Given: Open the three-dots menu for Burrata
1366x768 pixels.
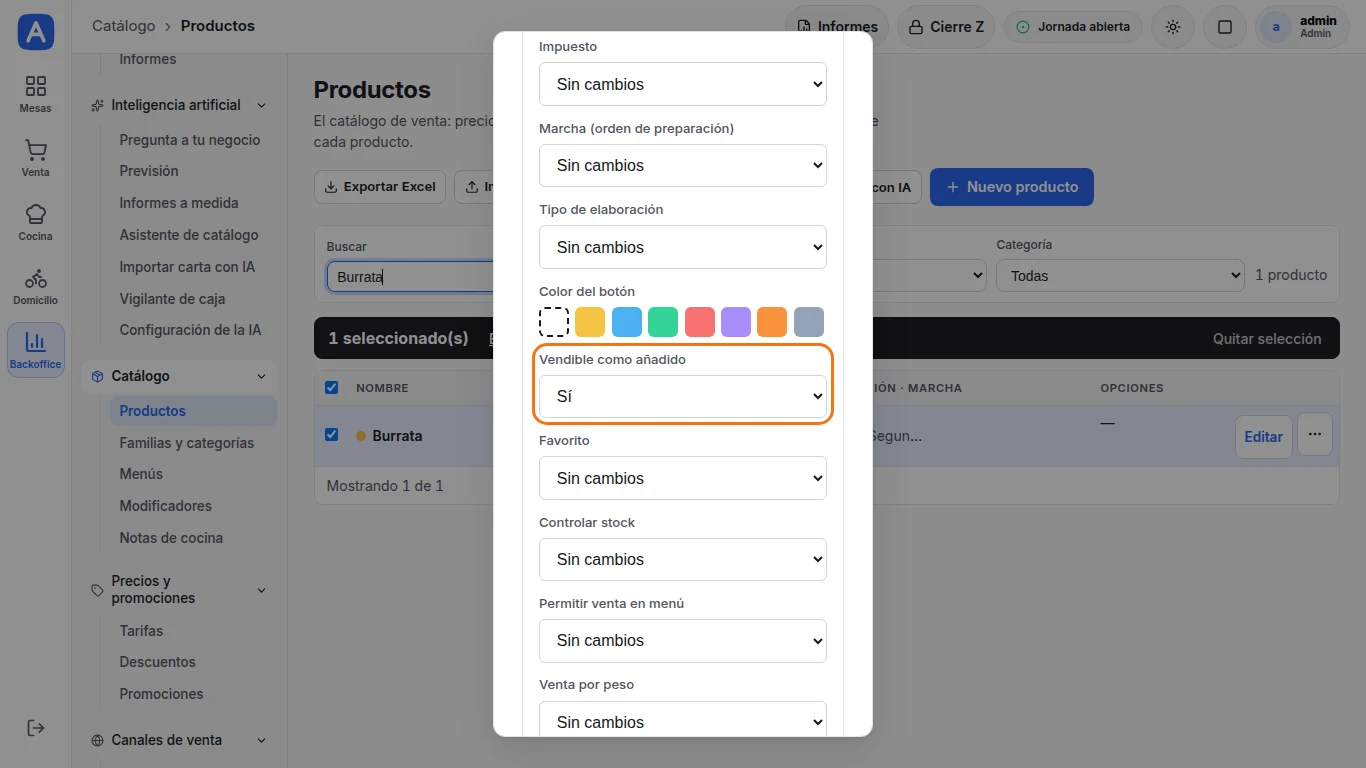Looking at the screenshot, I should tap(1315, 435).
